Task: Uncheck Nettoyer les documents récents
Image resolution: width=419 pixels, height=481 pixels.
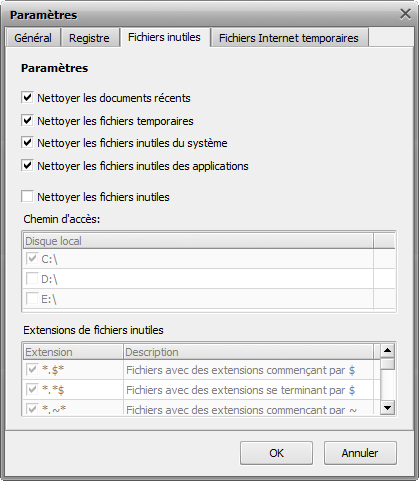Action: tap(27, 98)
